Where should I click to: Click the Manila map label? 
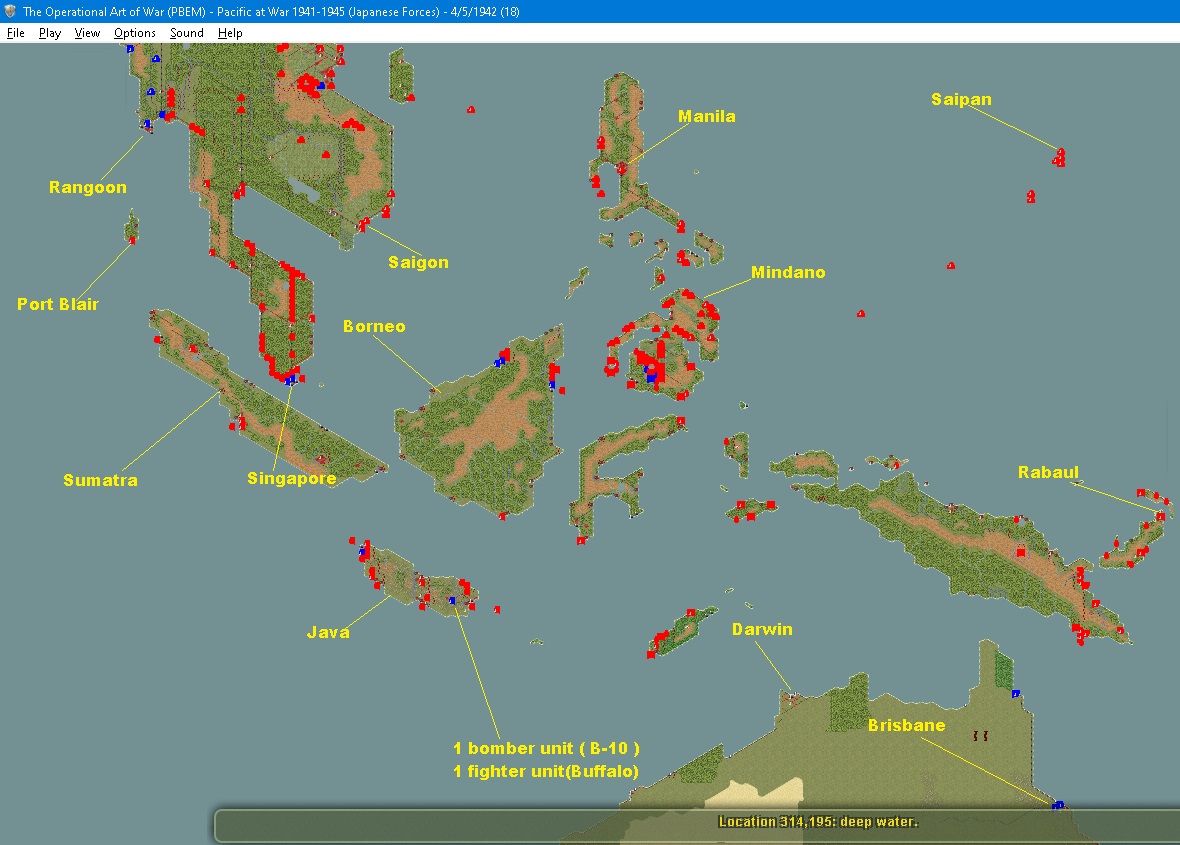click(x=707, y=117)
